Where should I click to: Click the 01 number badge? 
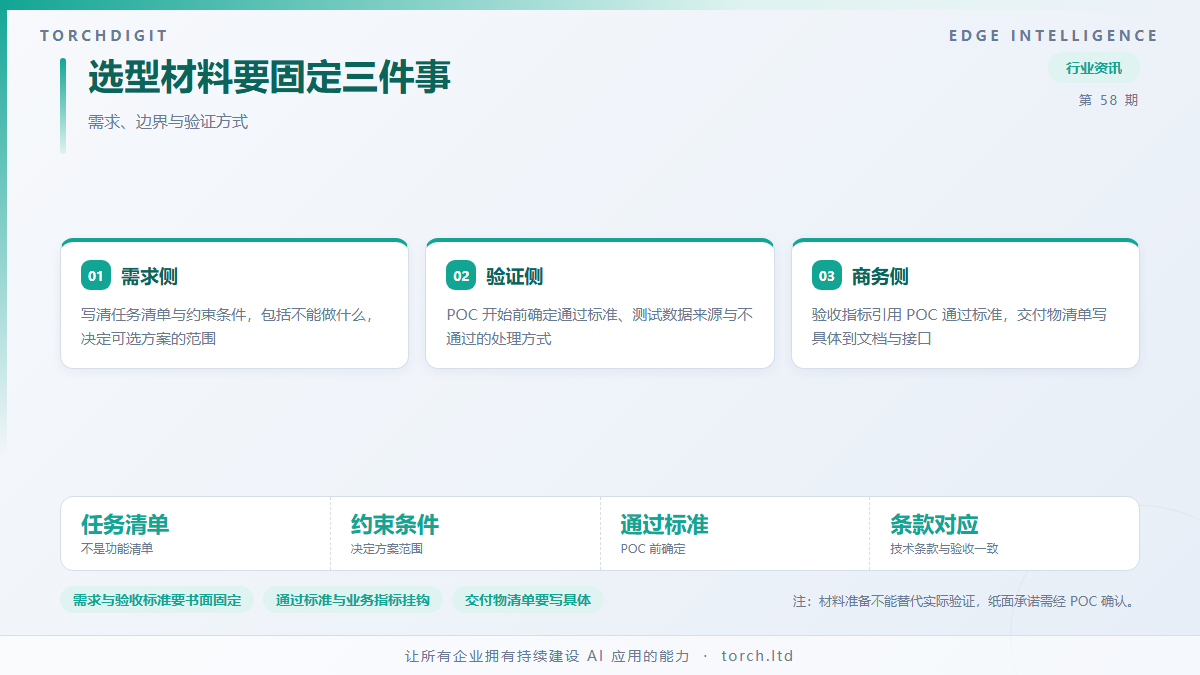(96, 276)
